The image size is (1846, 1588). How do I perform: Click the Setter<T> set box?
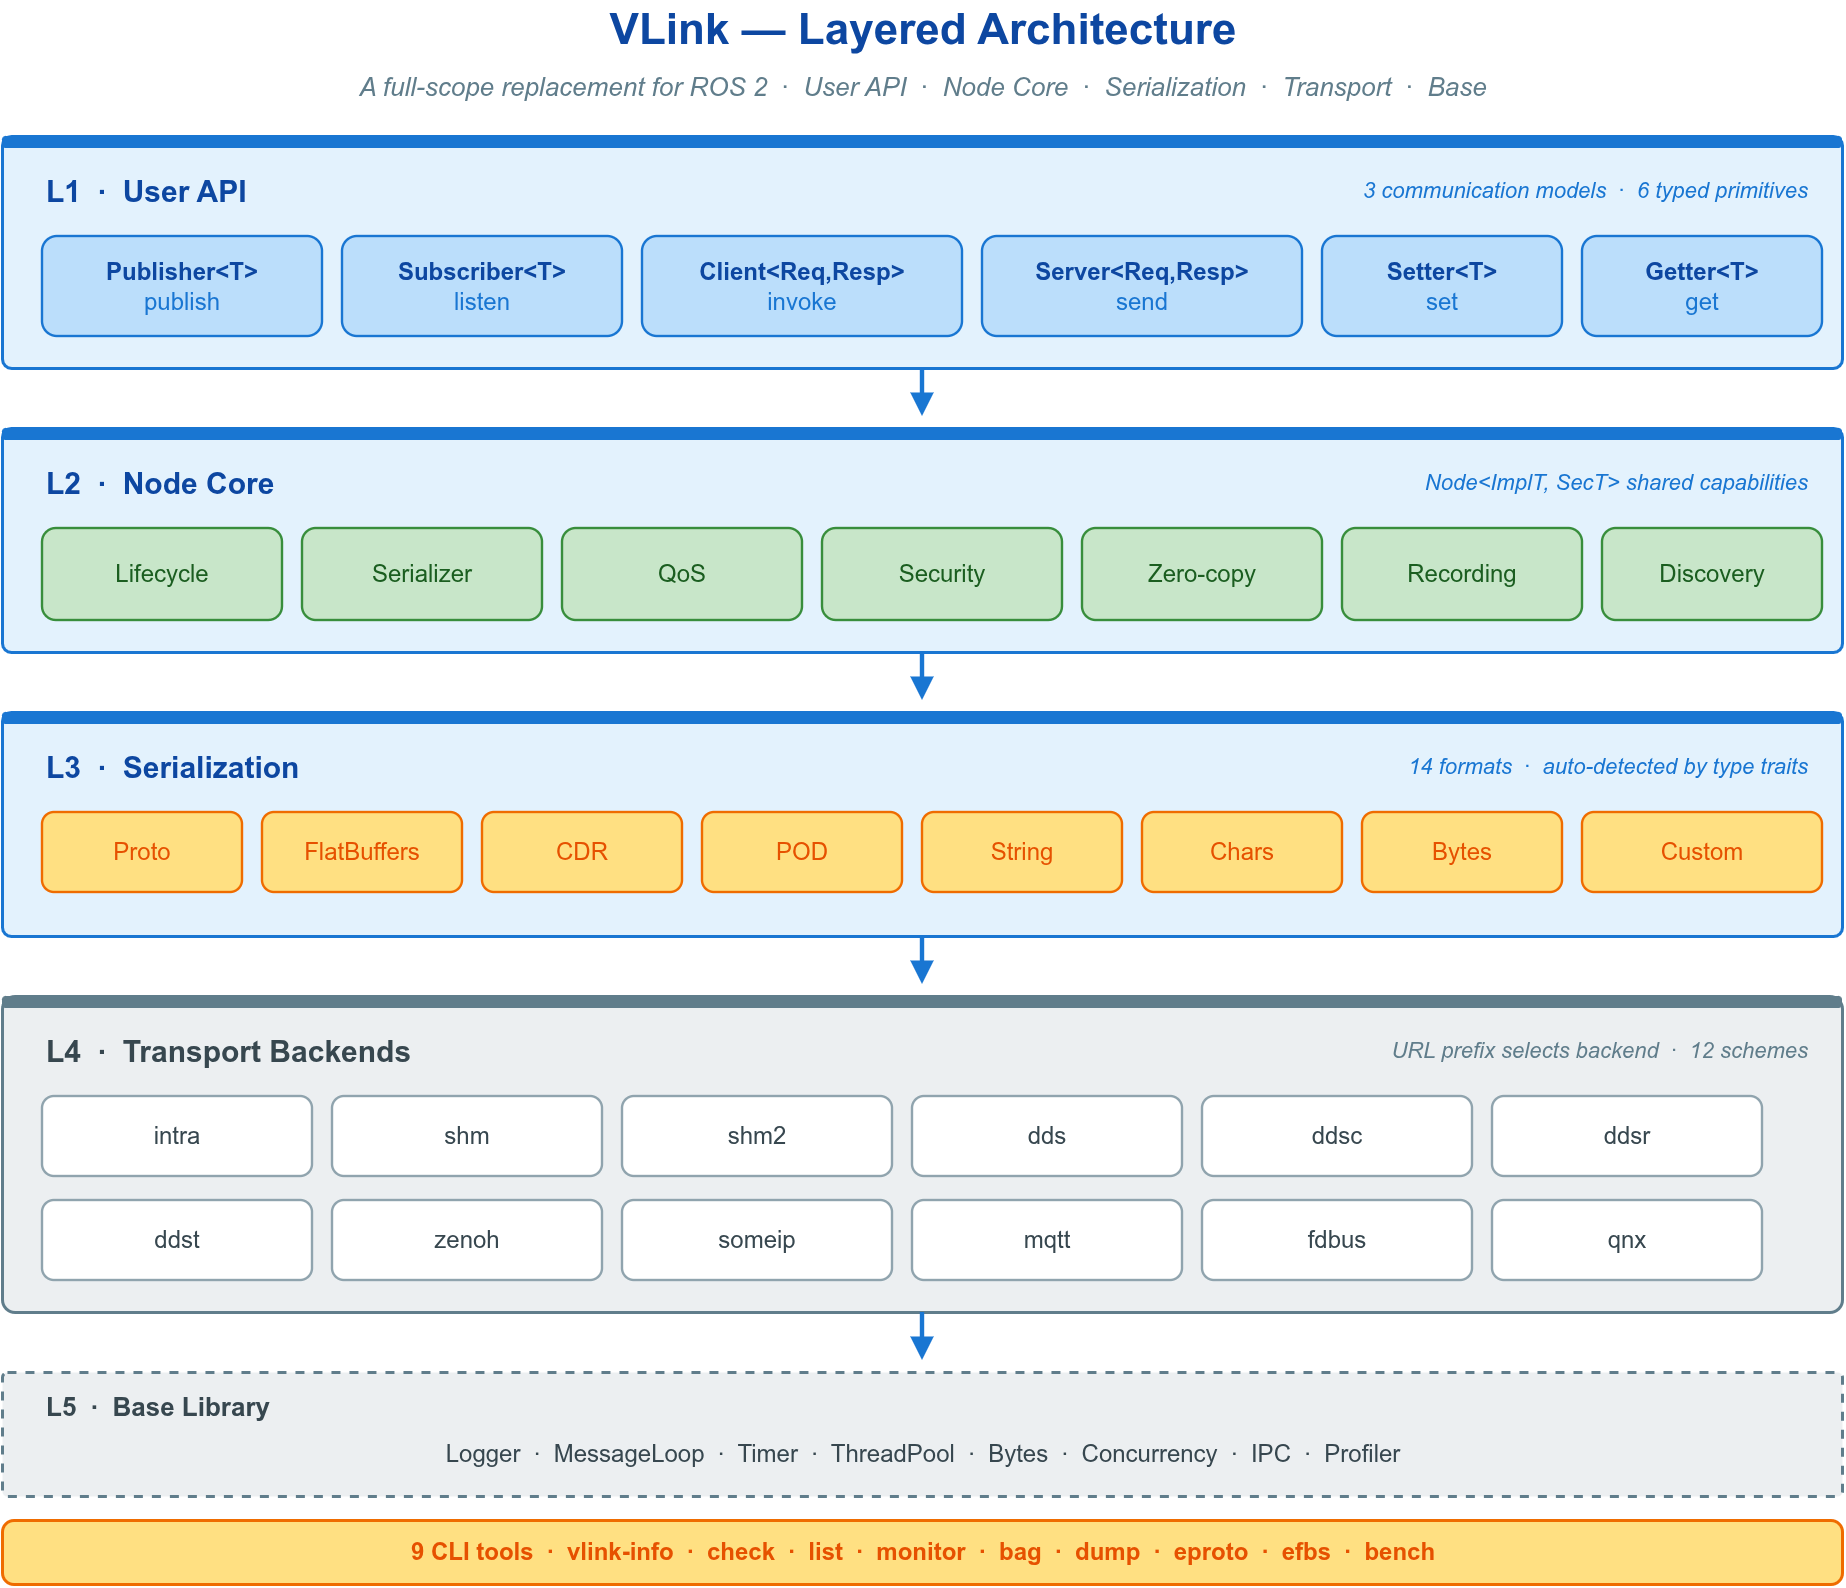point(1442,286)
